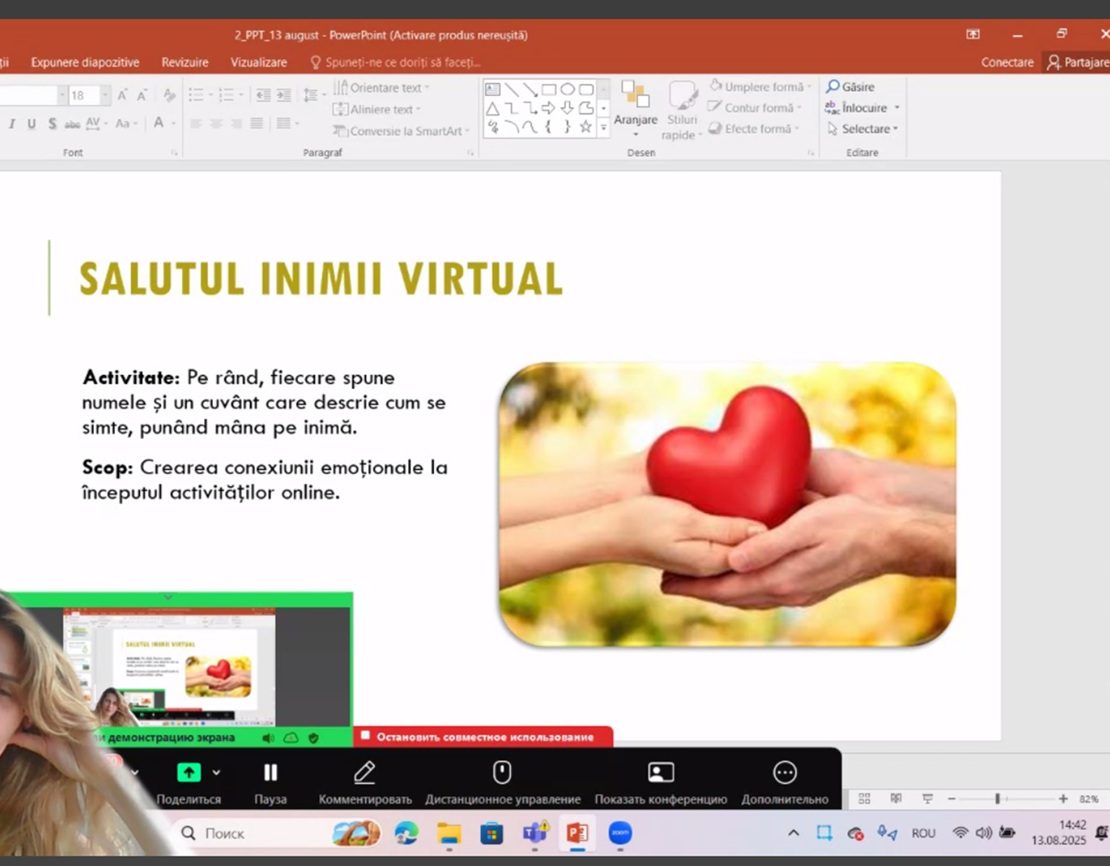Click Остановить совместное использование button
Viewport: 1110px width, 866px height.
click(485, 737)
